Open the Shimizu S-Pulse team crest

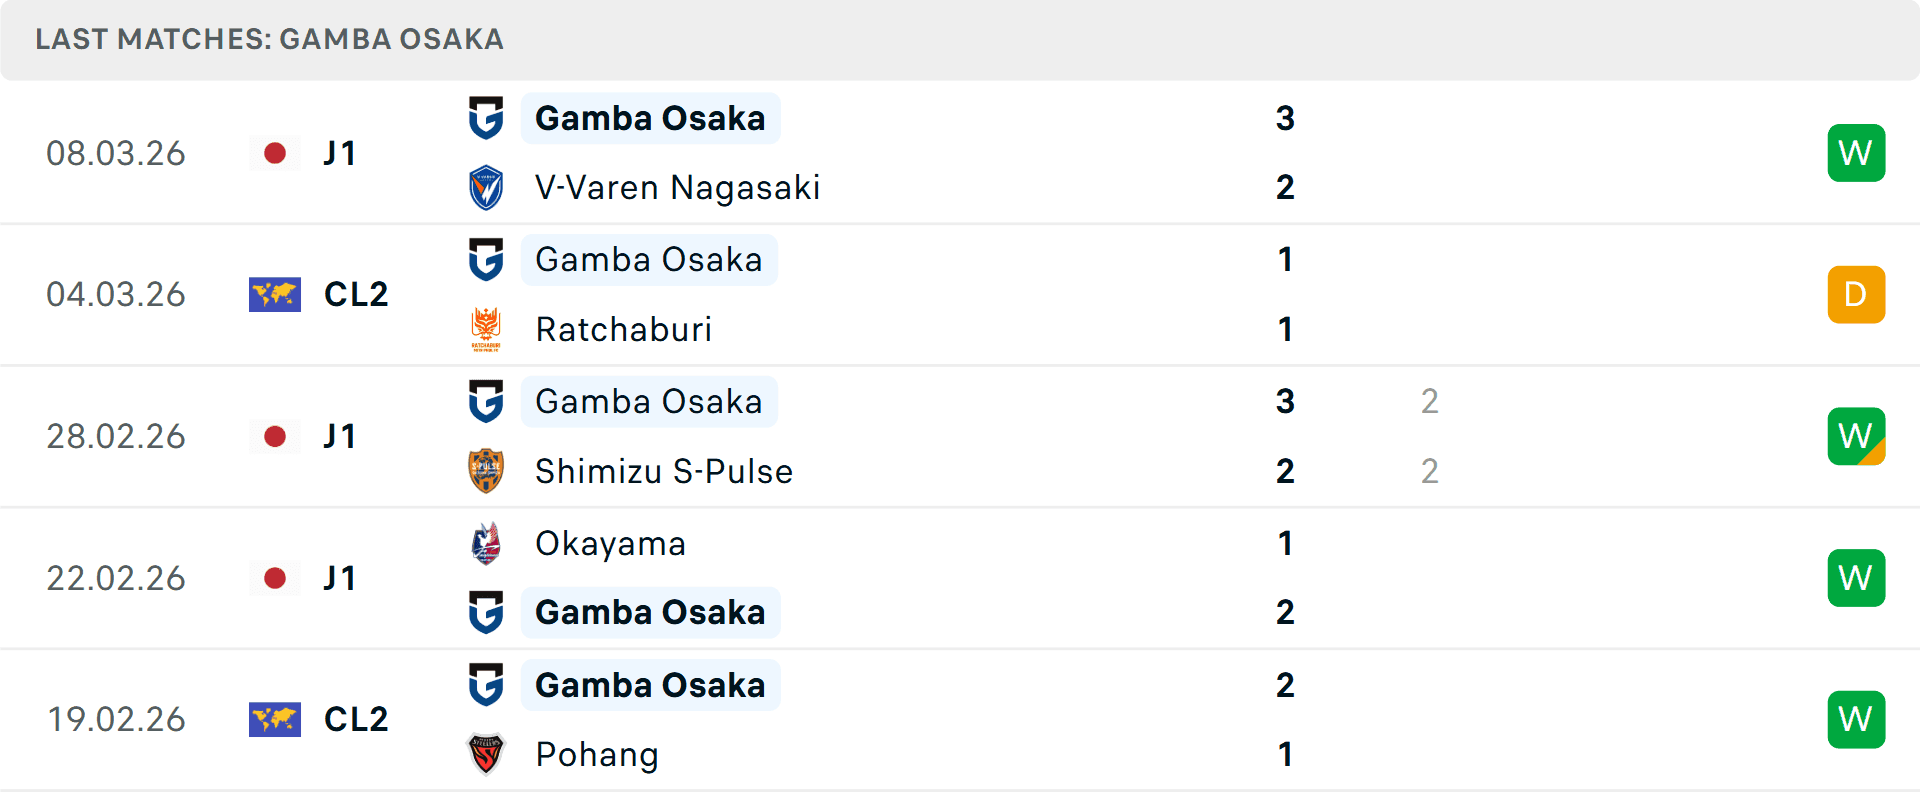click(x=486, y=471)
